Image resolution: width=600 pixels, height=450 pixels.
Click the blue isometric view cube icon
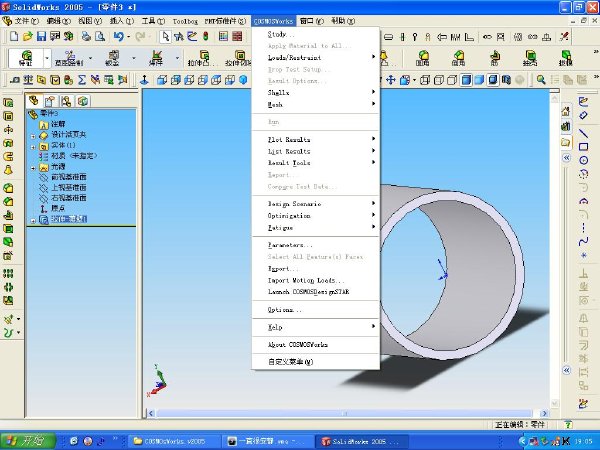tap(243, 80)
